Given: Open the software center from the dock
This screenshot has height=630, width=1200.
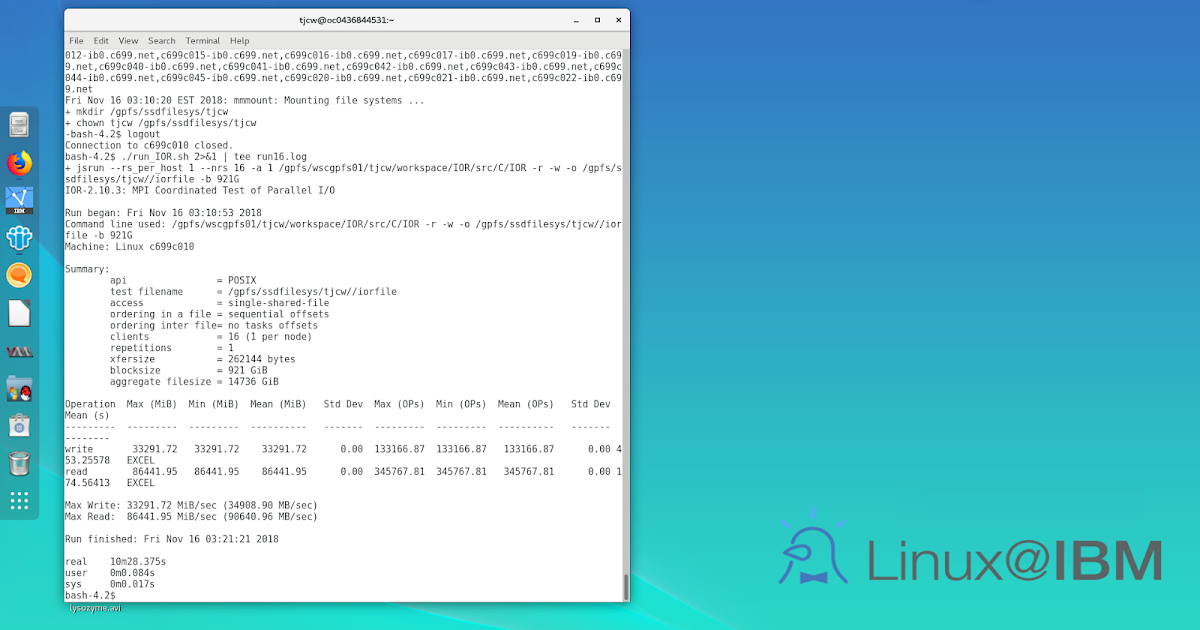Looking at the screenshot, I should coord(19,424).
